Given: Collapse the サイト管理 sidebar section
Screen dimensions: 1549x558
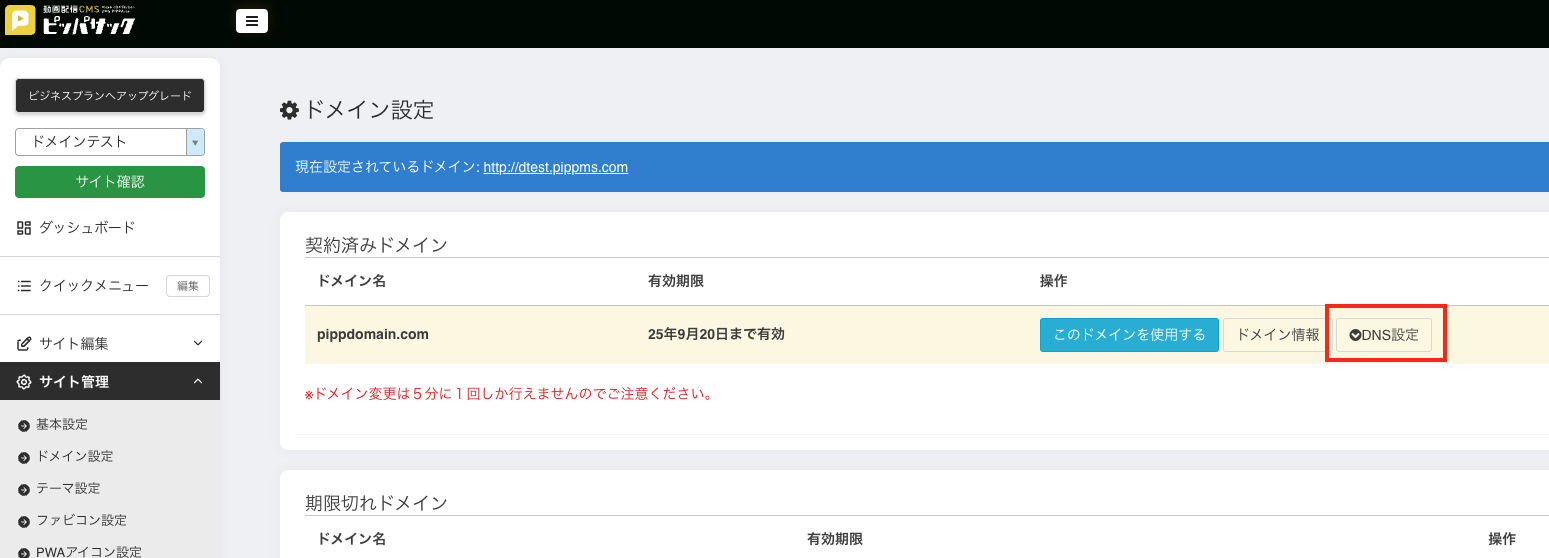Looking at the screenshot, I should 197,382.
